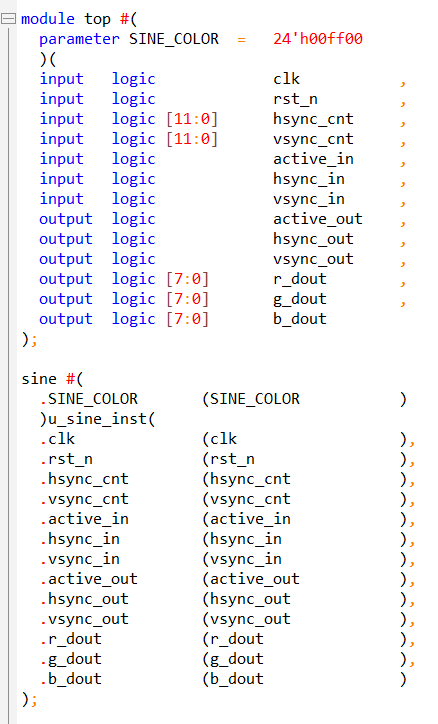
Task: Click the .rst_n port connection
Action: click(66, 459)
